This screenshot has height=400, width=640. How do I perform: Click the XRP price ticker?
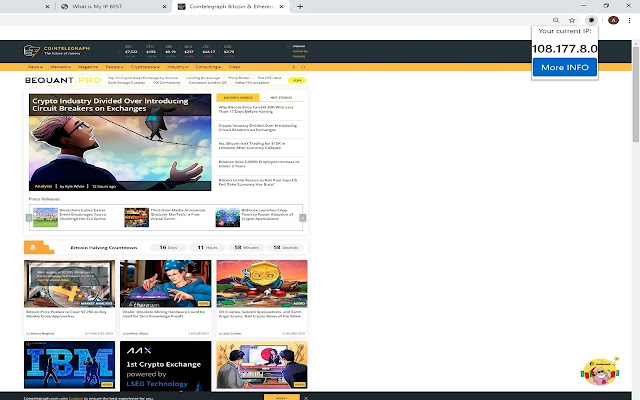[170, 51]
